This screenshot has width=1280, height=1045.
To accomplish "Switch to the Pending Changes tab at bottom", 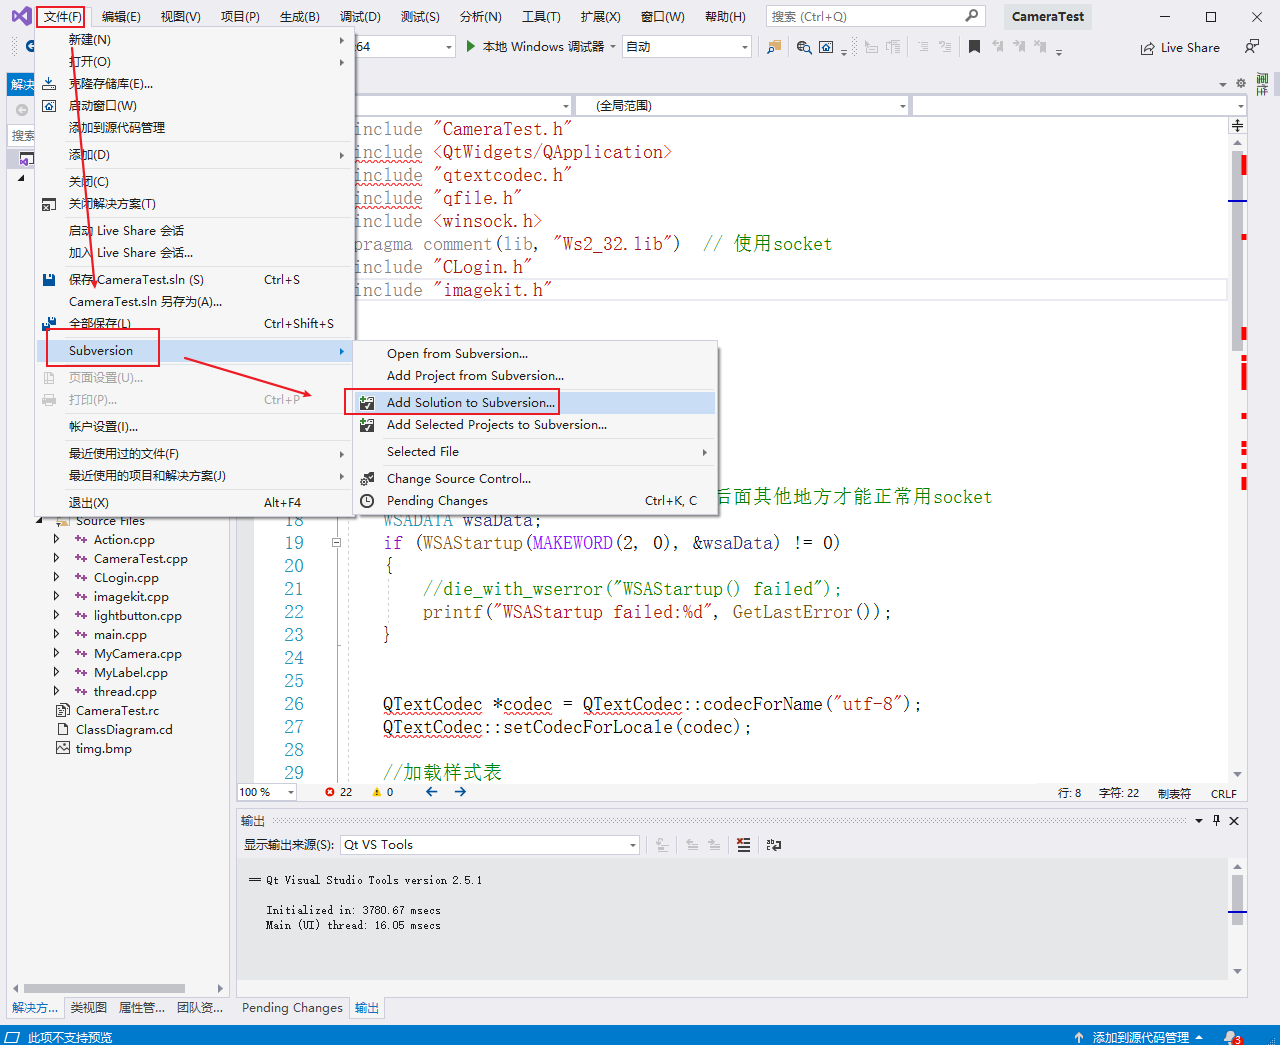I will 291,1008.
